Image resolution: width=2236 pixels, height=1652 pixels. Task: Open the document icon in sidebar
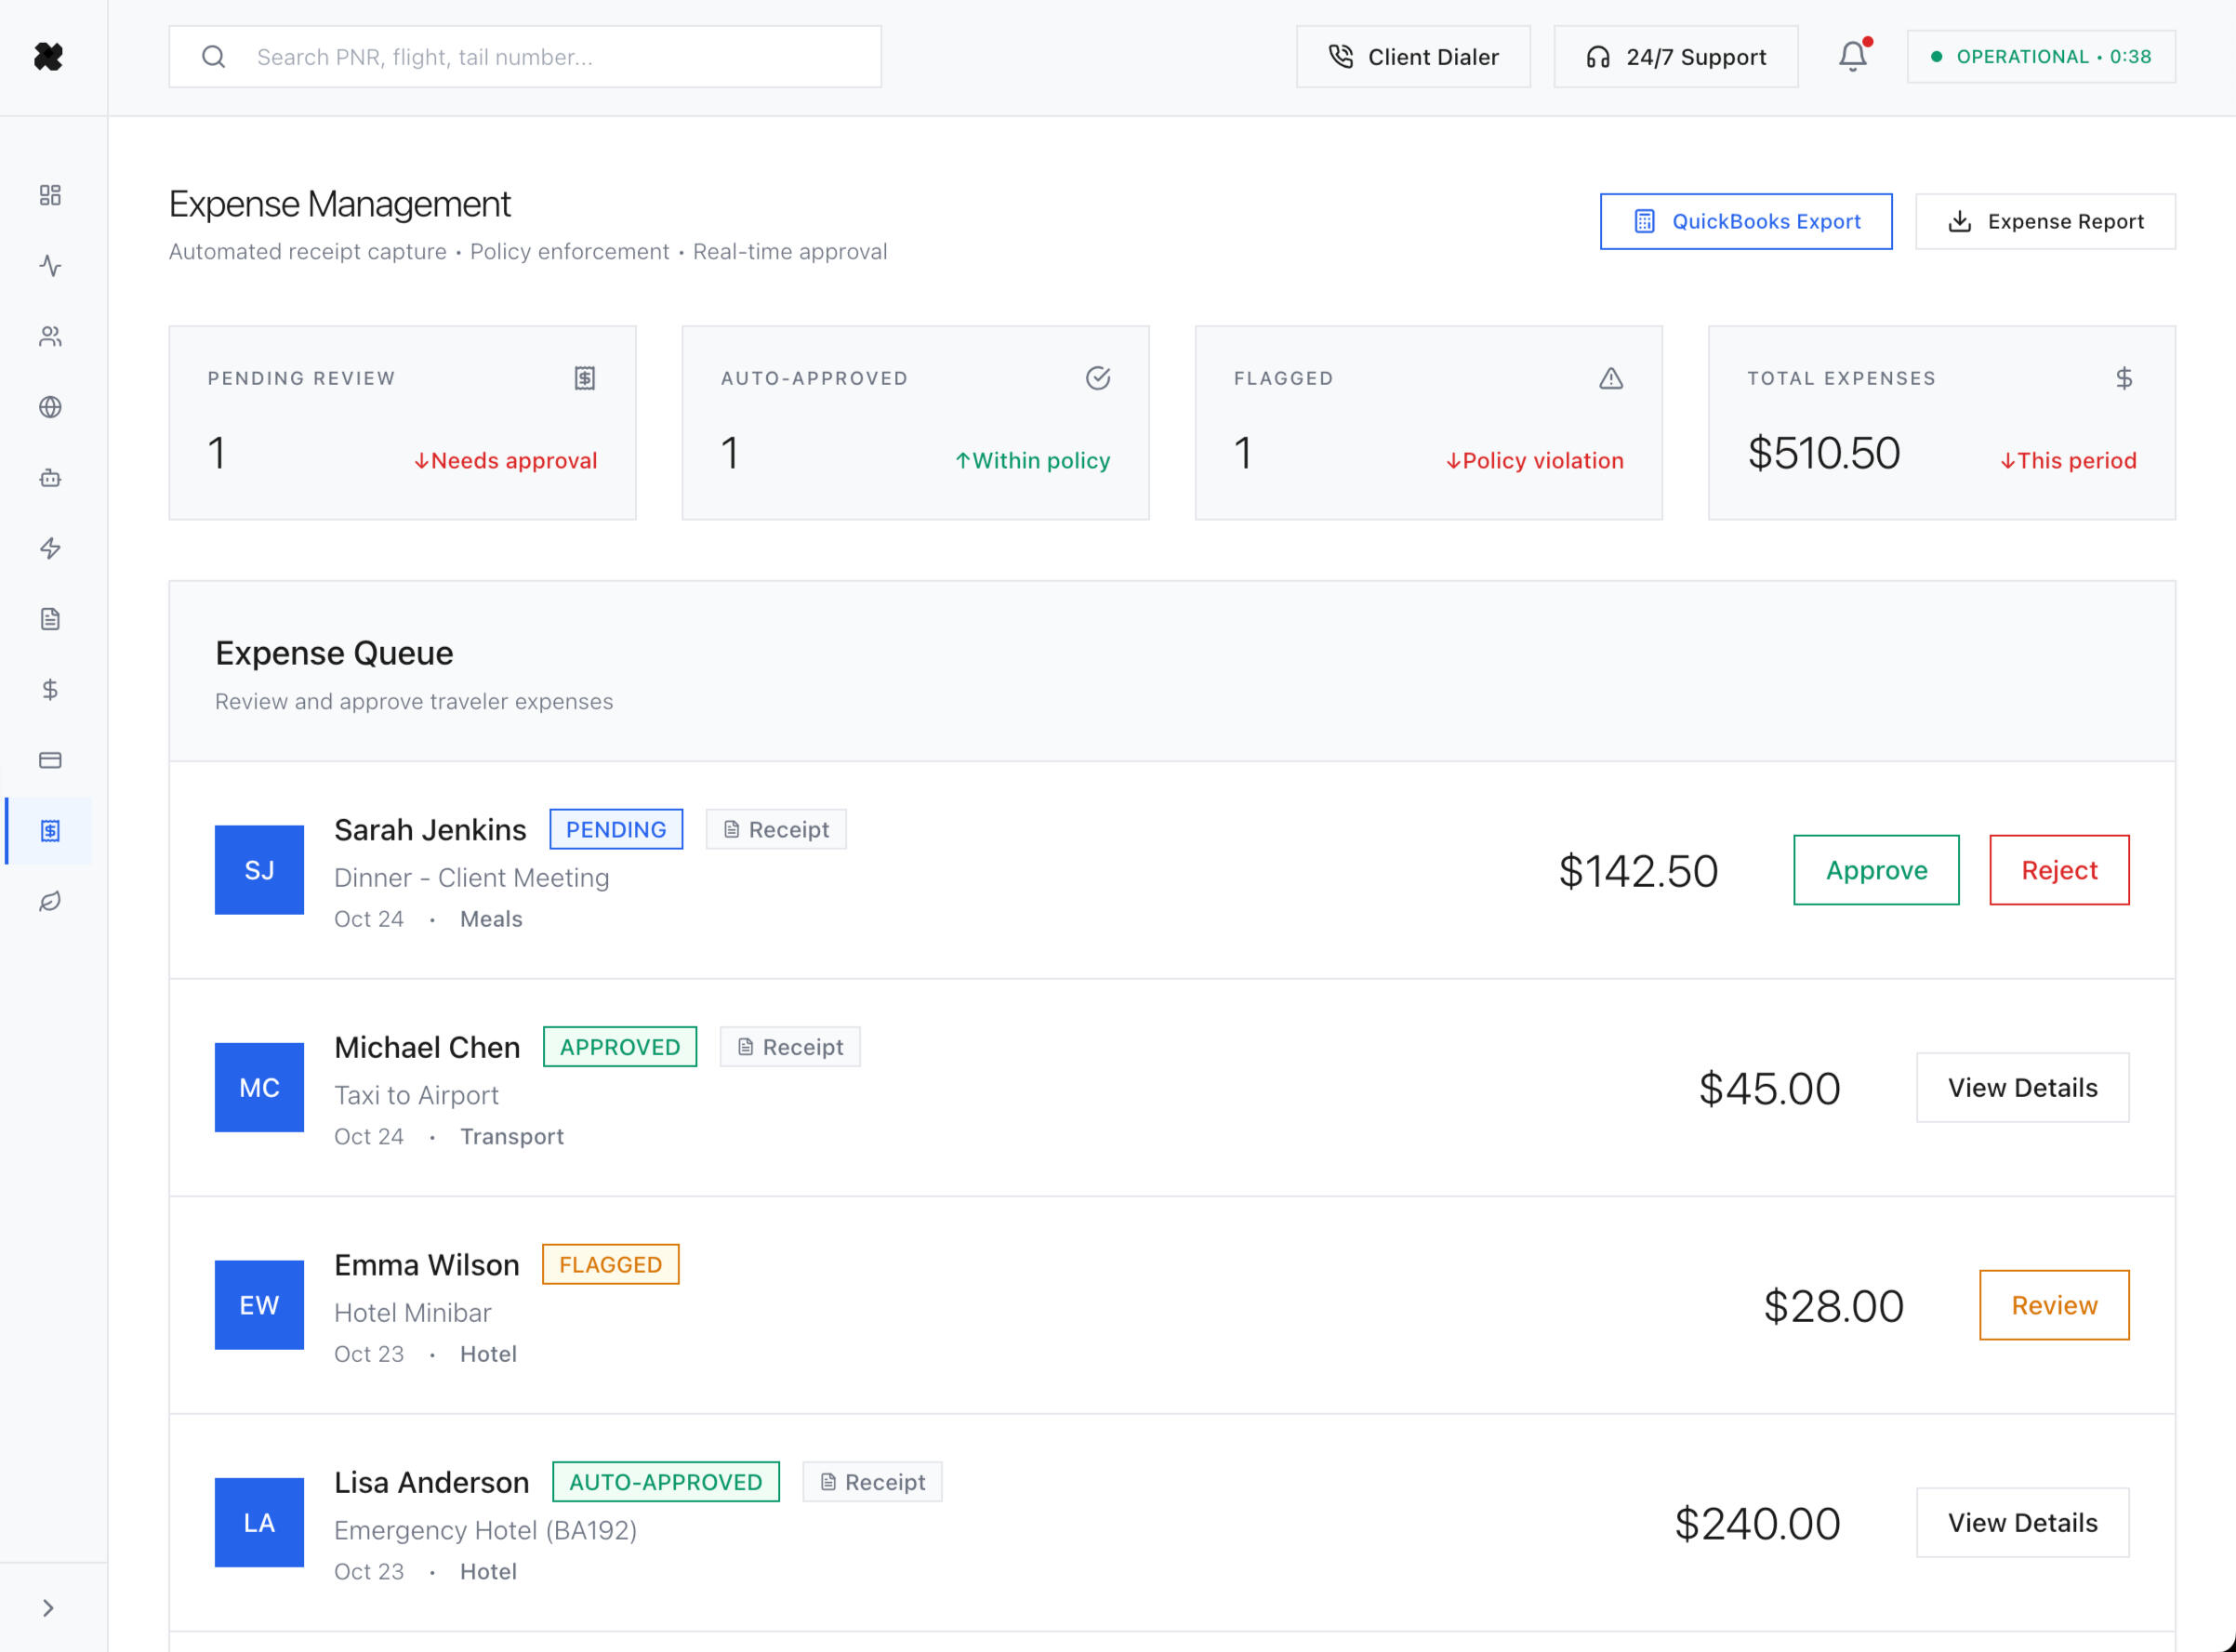(x=50, y=619)
